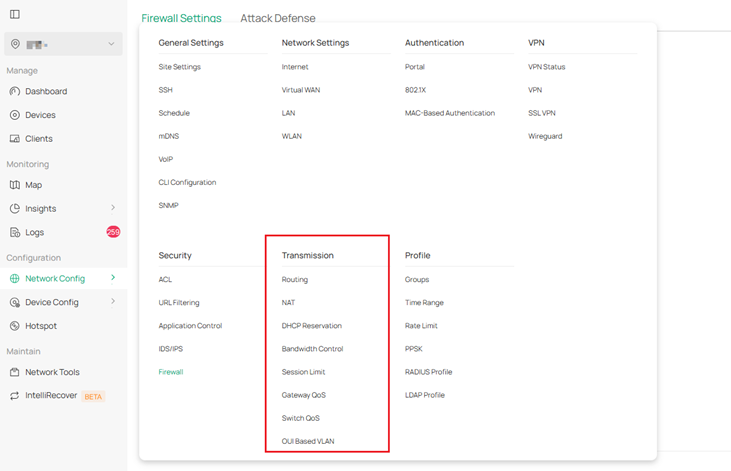The height and width of the screenshot is (471, 731).
Task: Open WLAN under Network Settings
Action: pyautogui.click(x=291, y=136)
